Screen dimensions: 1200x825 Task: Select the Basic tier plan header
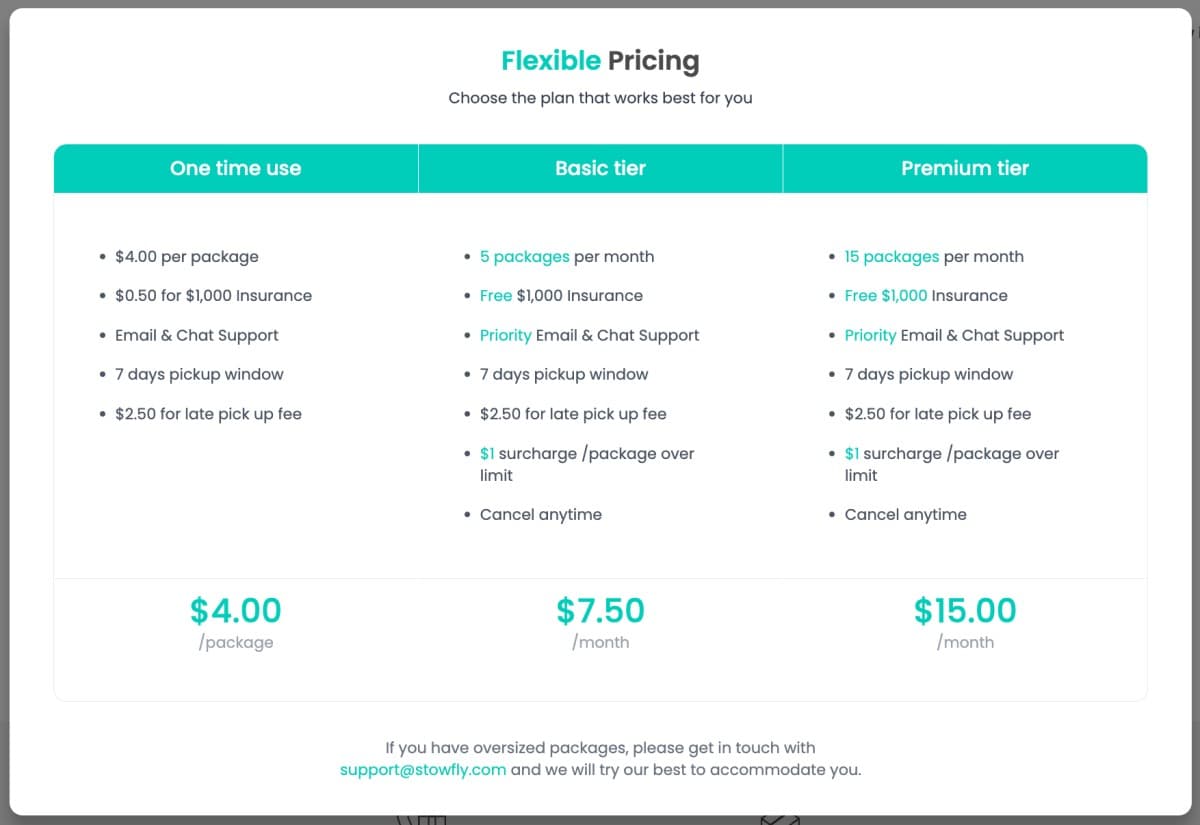pos(600,168)
